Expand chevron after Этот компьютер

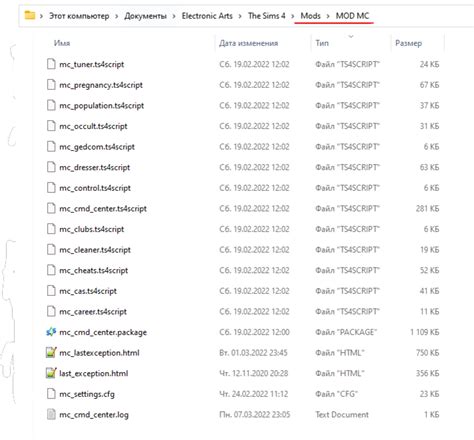pyautogui.click(x=116, y=16)
